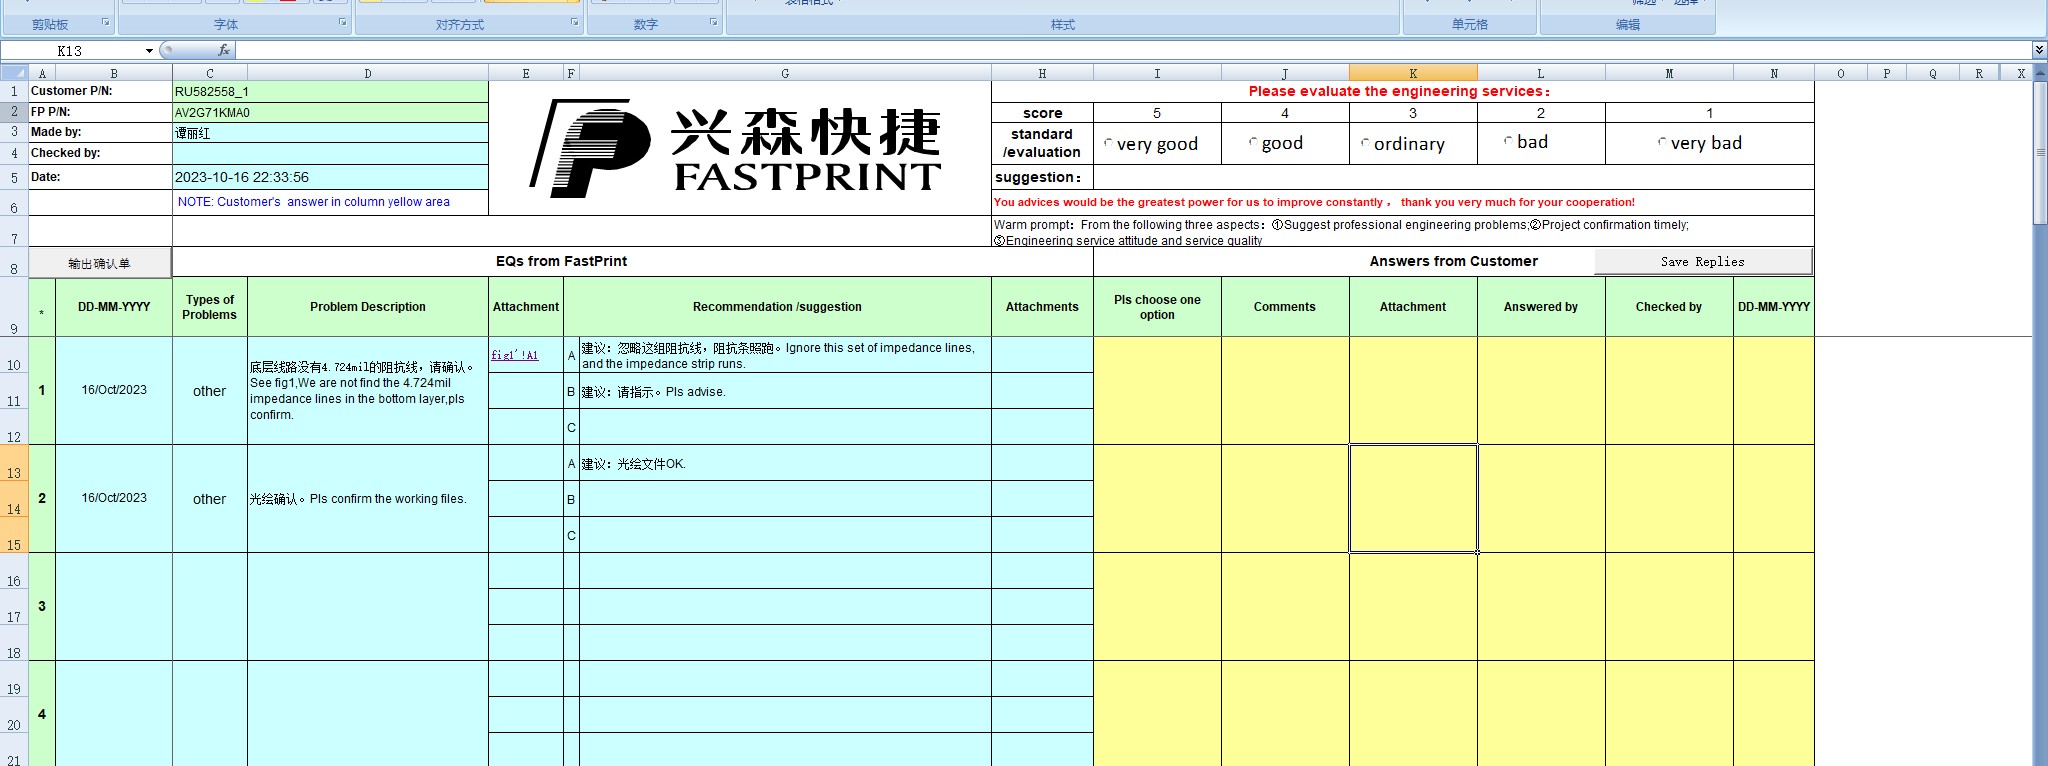Select column header G
The height and width of the screenshot is (766, 2048).
(785, 73)
